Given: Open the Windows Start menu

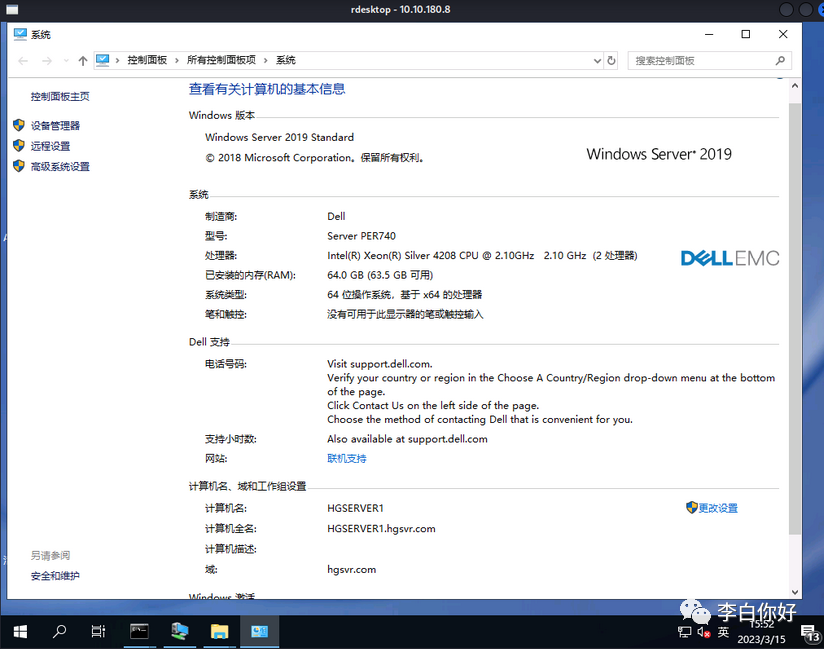Looking at the screenshot, I should 20,631.
